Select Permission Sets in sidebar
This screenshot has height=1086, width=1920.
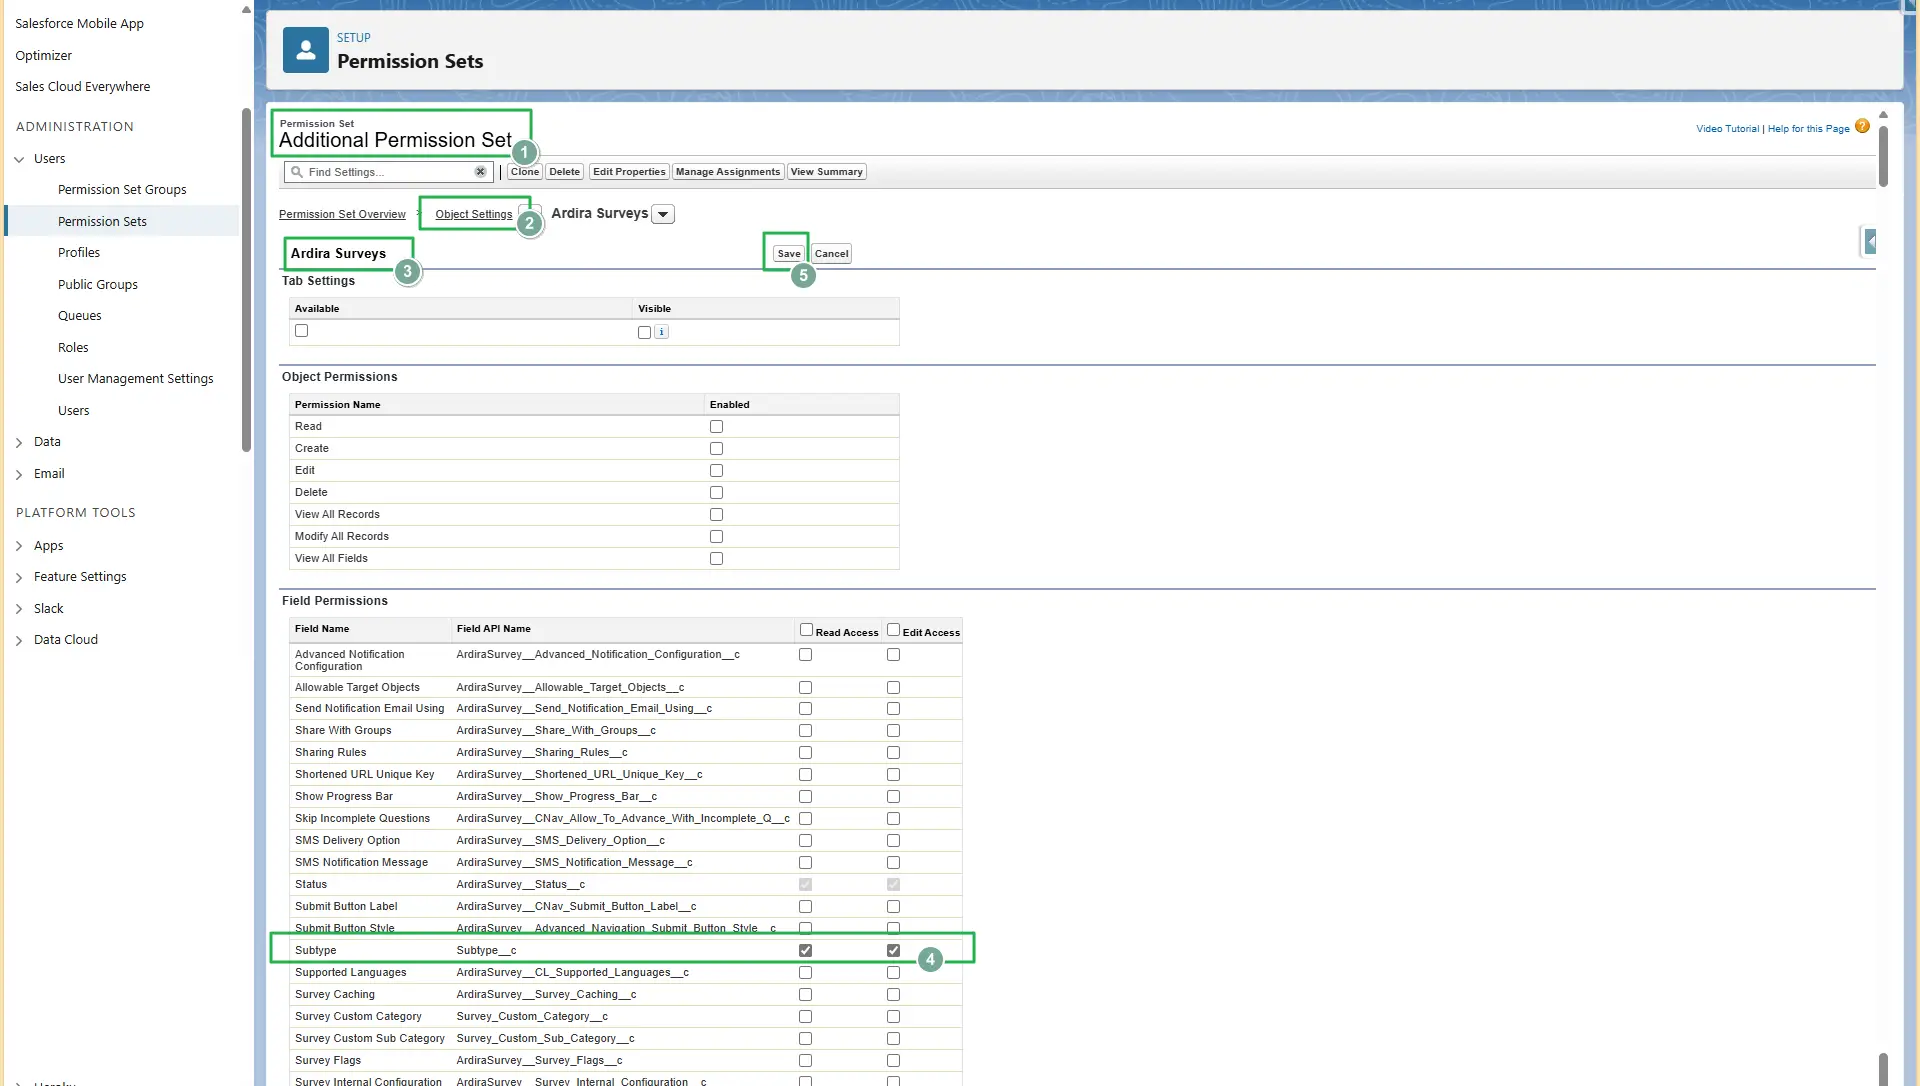(102, 222)
